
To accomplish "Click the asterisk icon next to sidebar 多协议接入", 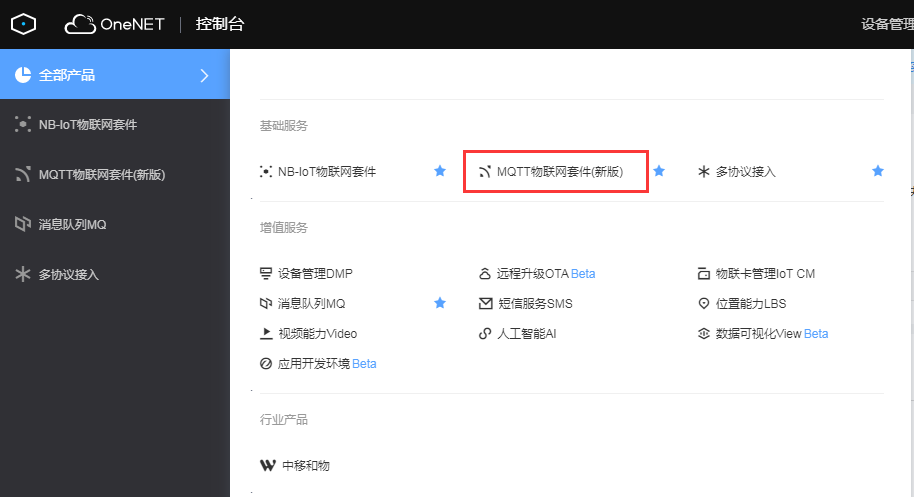I will click(23, 274).
